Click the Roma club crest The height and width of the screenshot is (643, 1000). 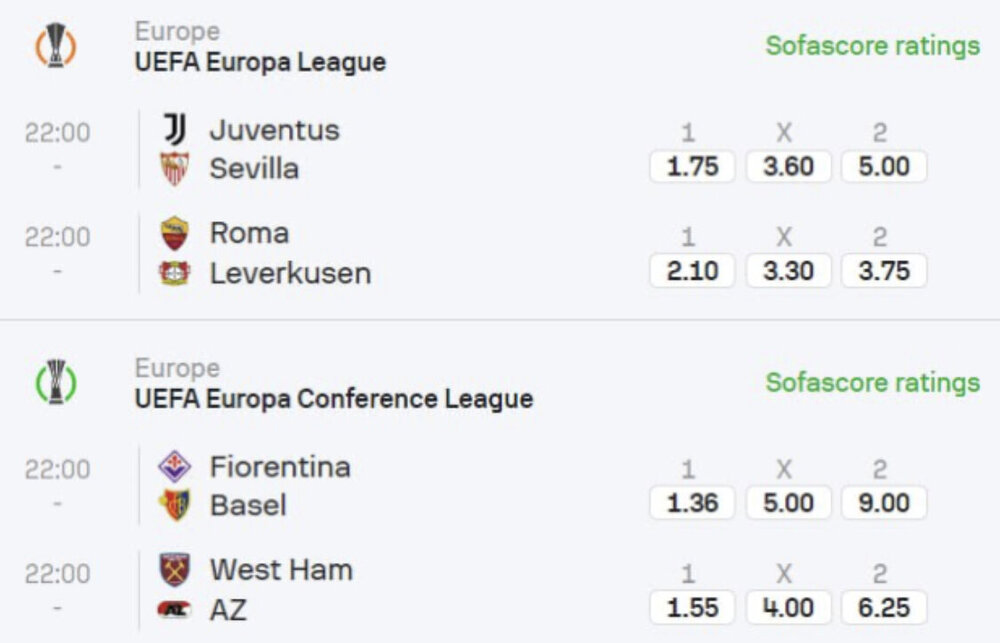[x=175, y=233]
